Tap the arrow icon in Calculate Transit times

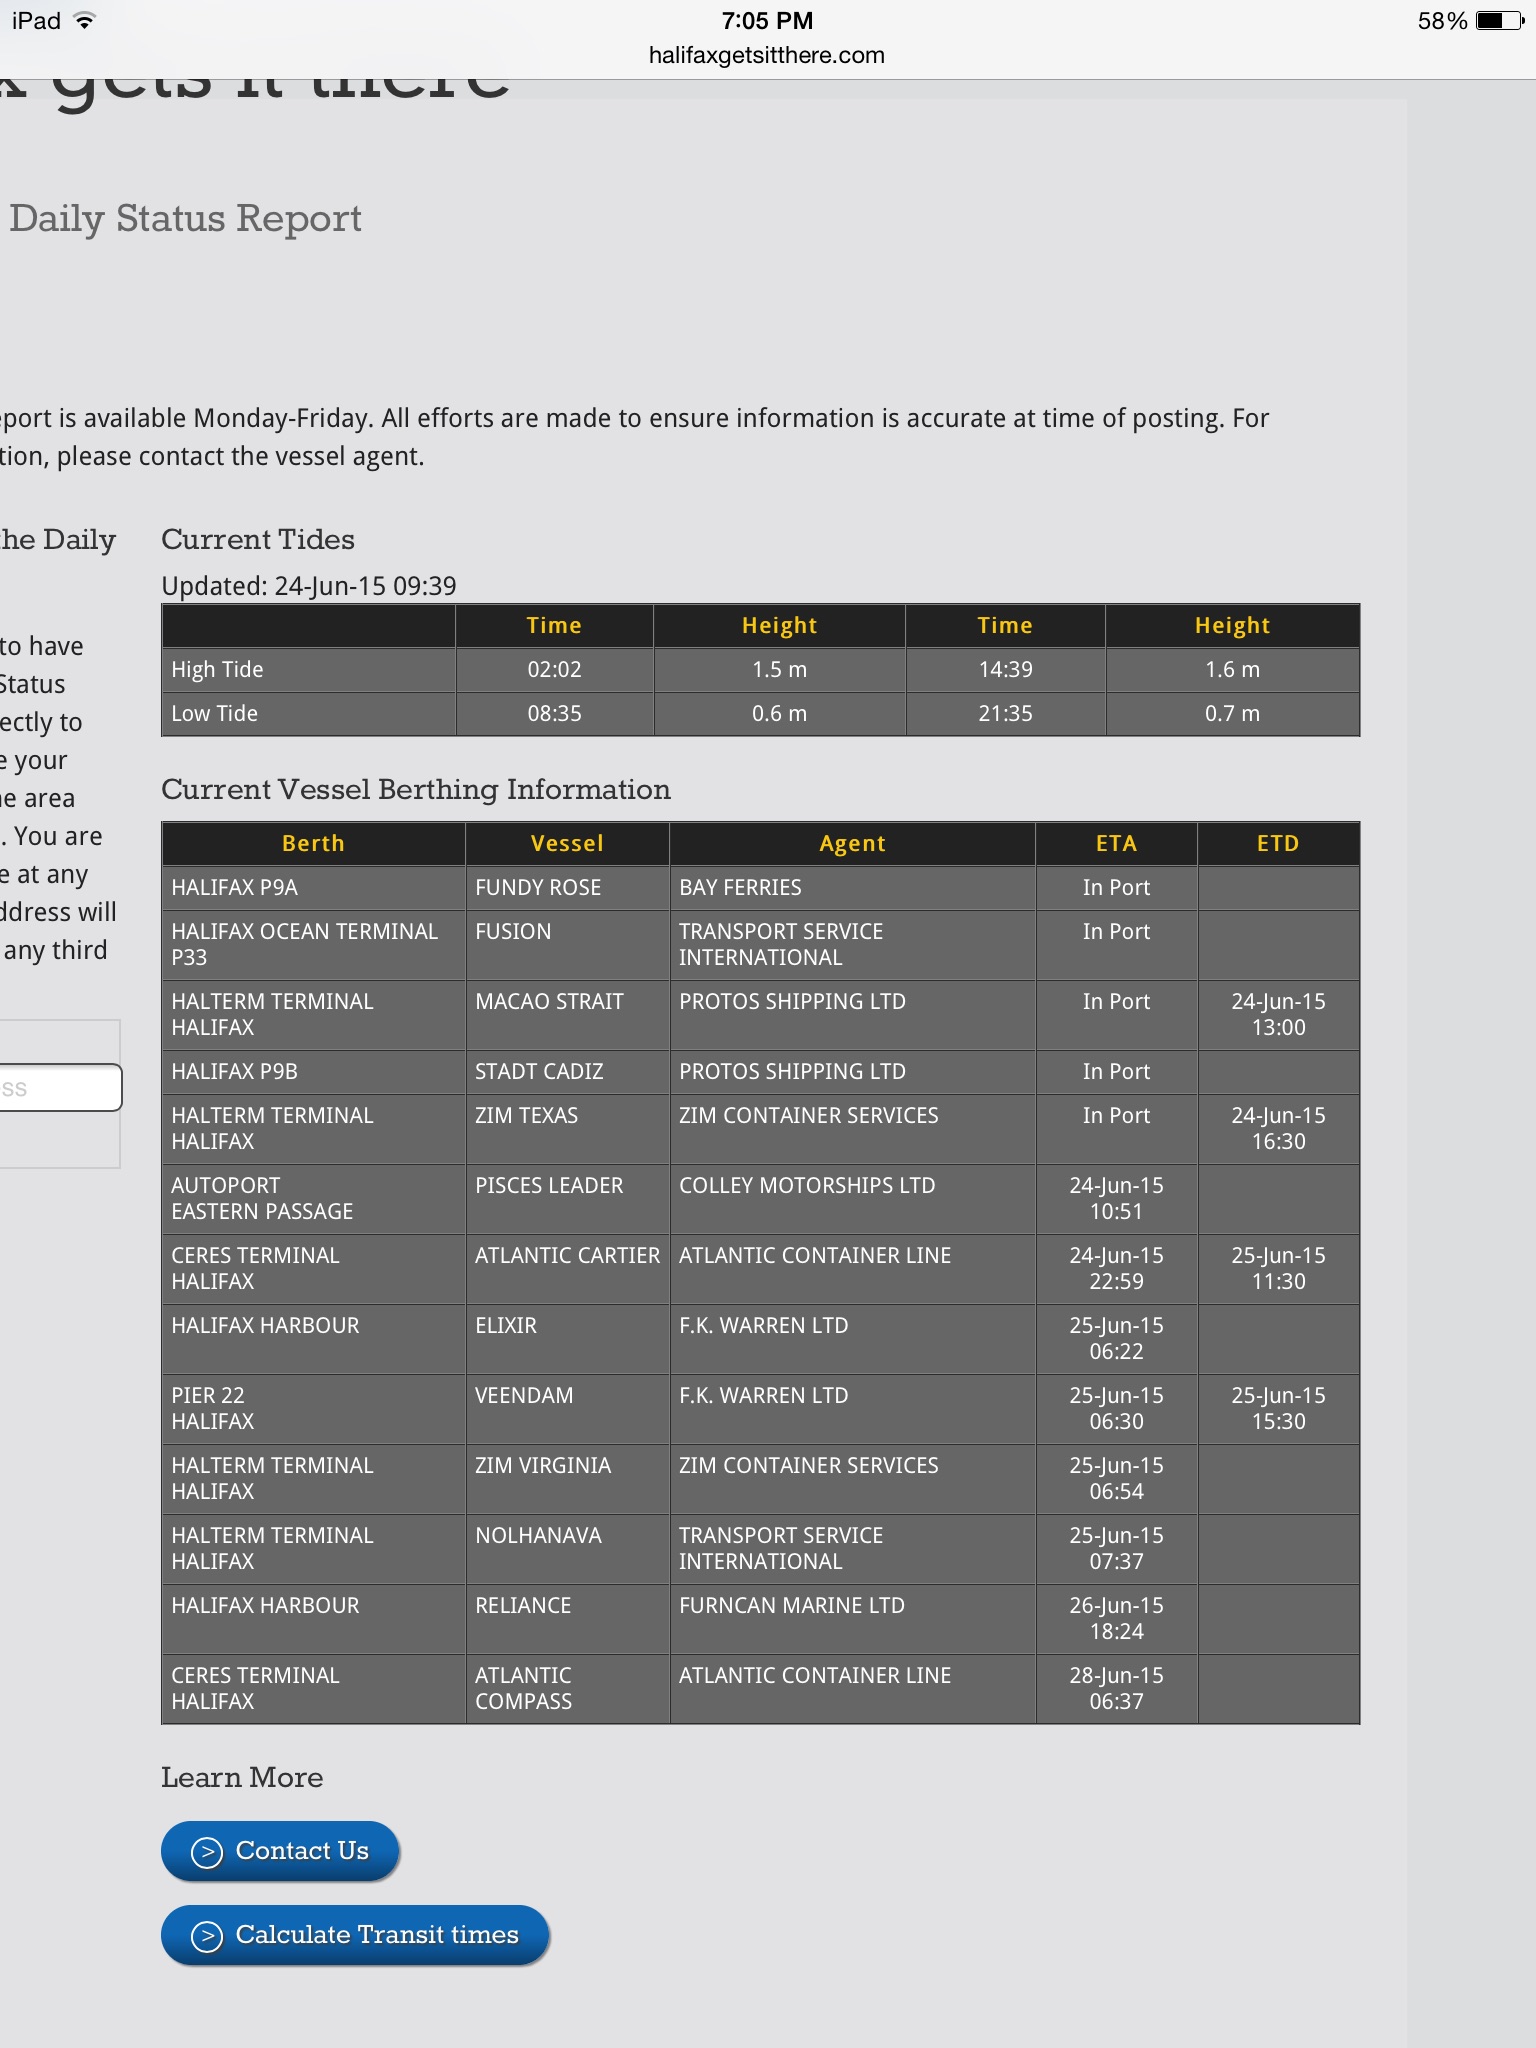206,1936
